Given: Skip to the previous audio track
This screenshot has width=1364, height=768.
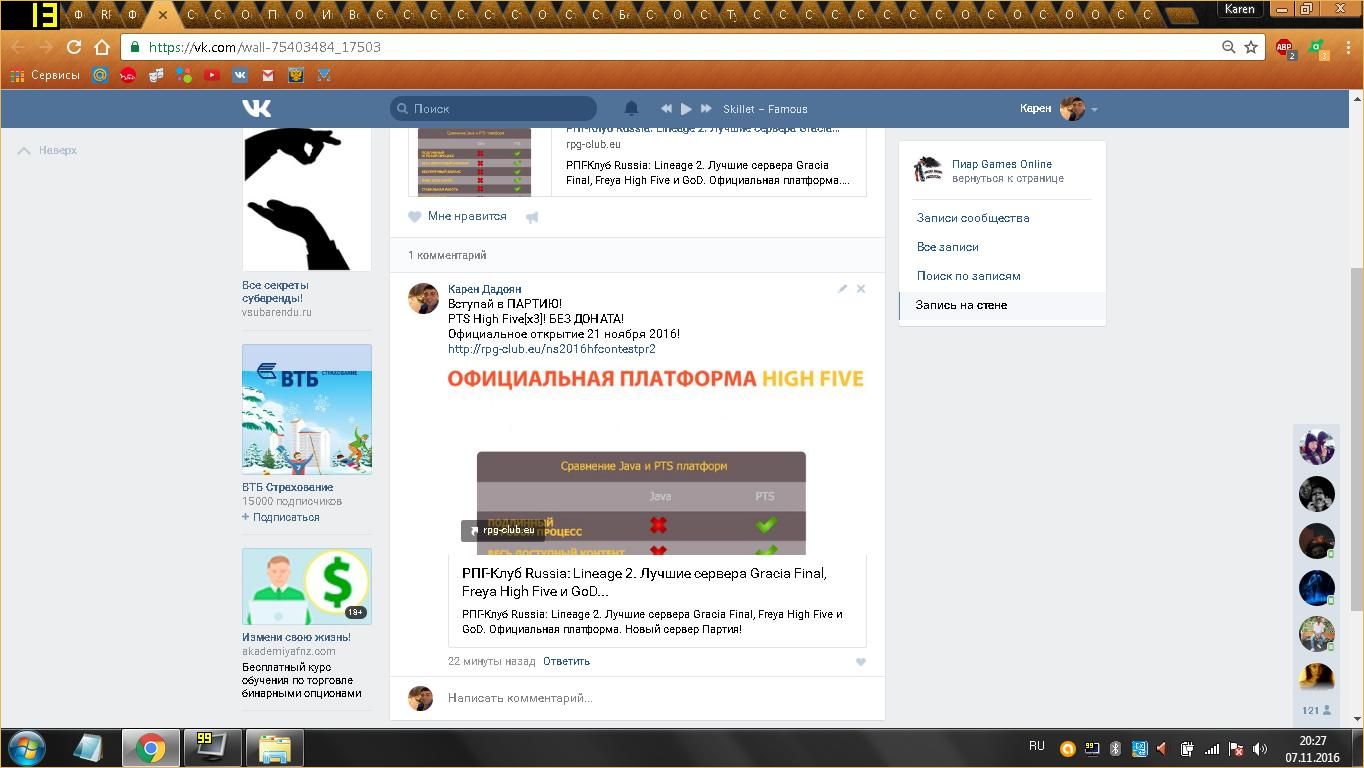Looking at the screenshot, I should (x=666, y=109).
